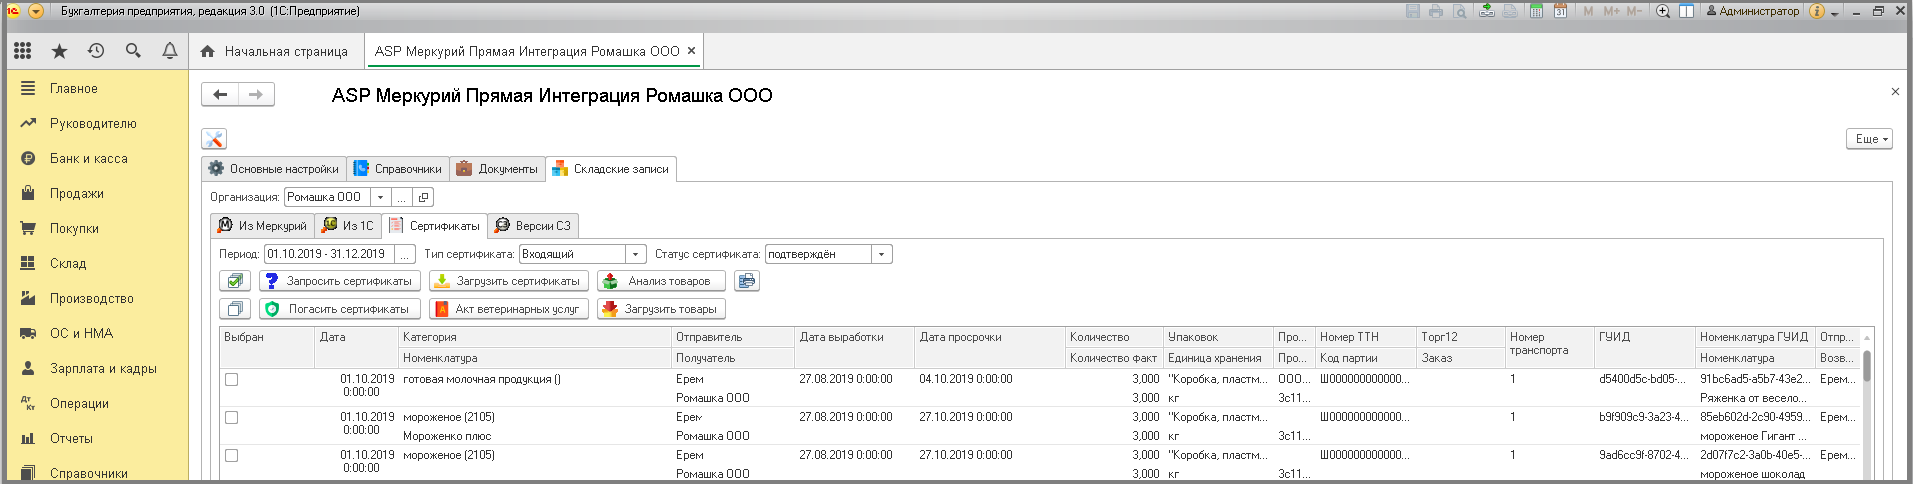1913x484 pixels.
Task: Click Акт ветеринарных услуг button
Action: (x=508, y=309)
